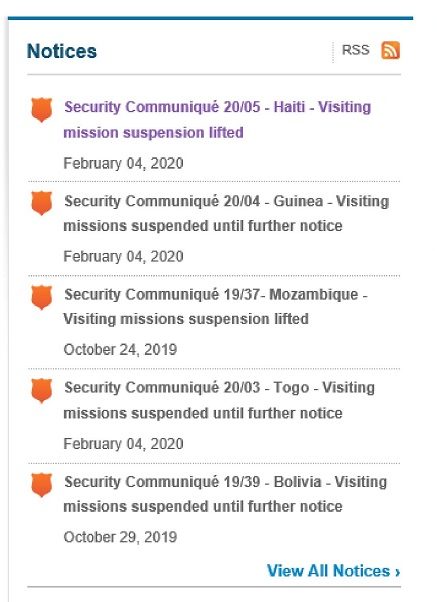The width and height of the screenshot is (437, 602).
Task: Click the View All Notices link
Action: (333, 571)
